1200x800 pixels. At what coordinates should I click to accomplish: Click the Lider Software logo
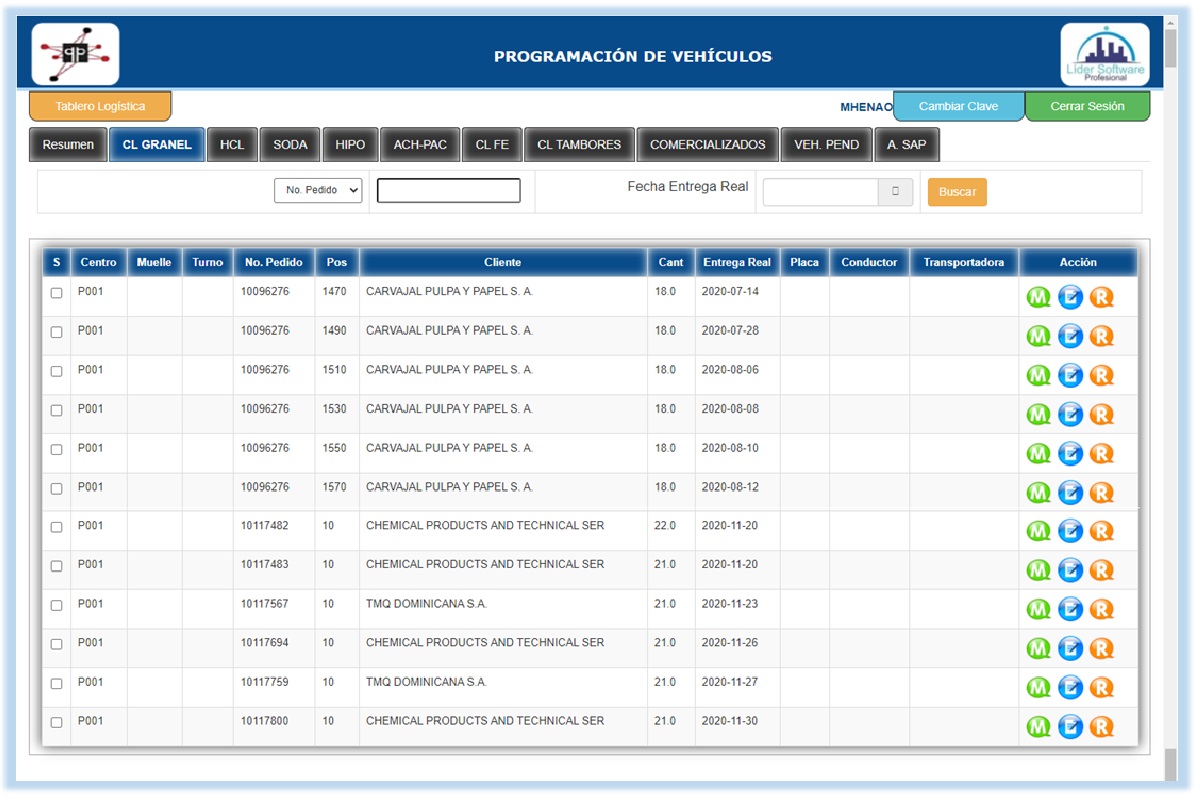click(1104, 55)
